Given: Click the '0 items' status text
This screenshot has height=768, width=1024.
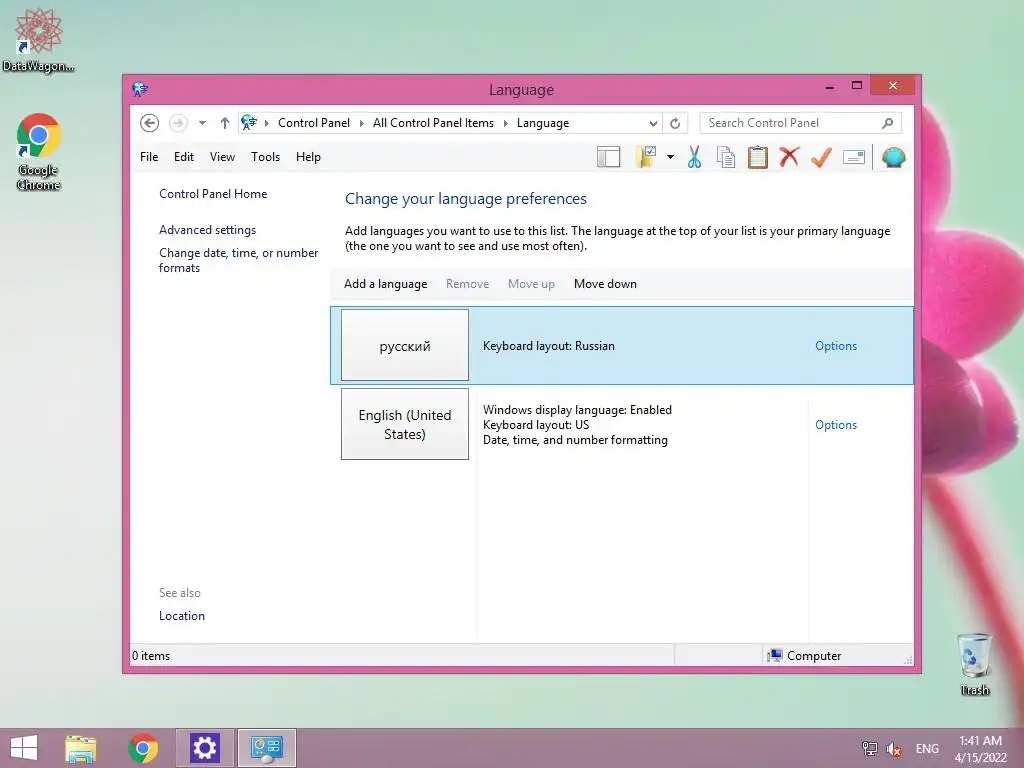Looking at the screenshot, I should click(x=151, y=656).
